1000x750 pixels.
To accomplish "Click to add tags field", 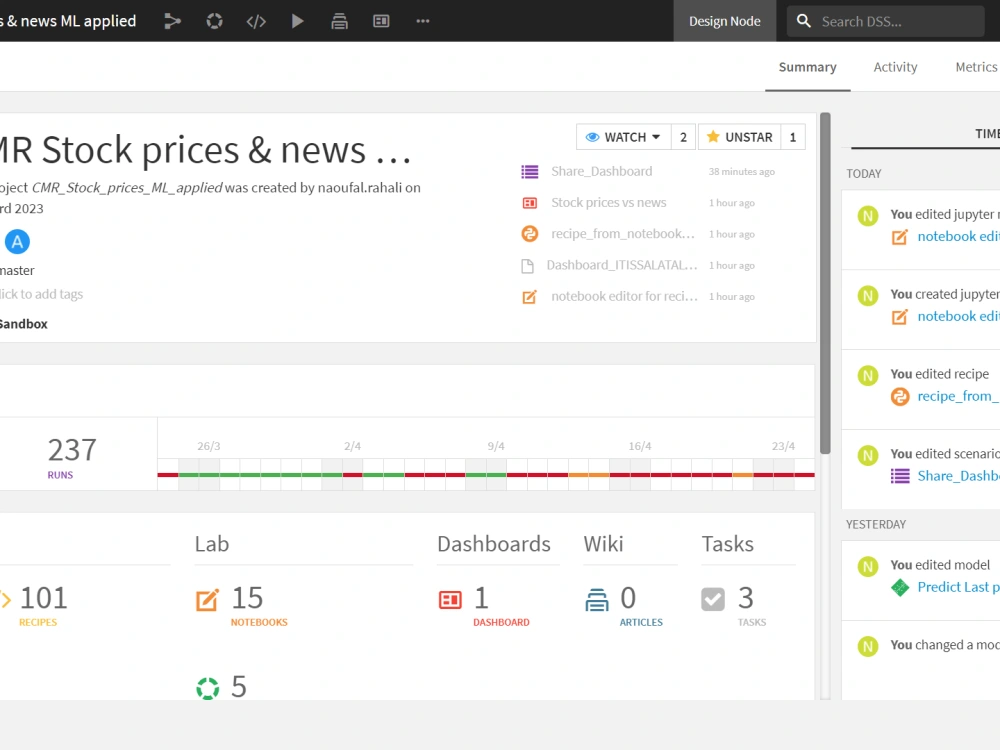I will 41,294.
